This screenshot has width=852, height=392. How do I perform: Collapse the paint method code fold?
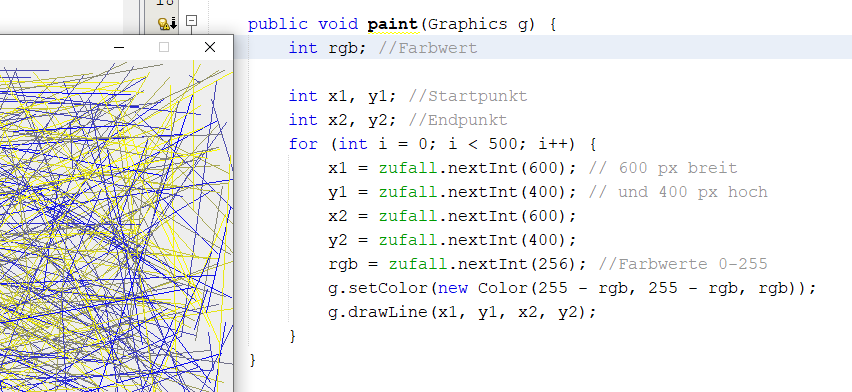[191, 21]
